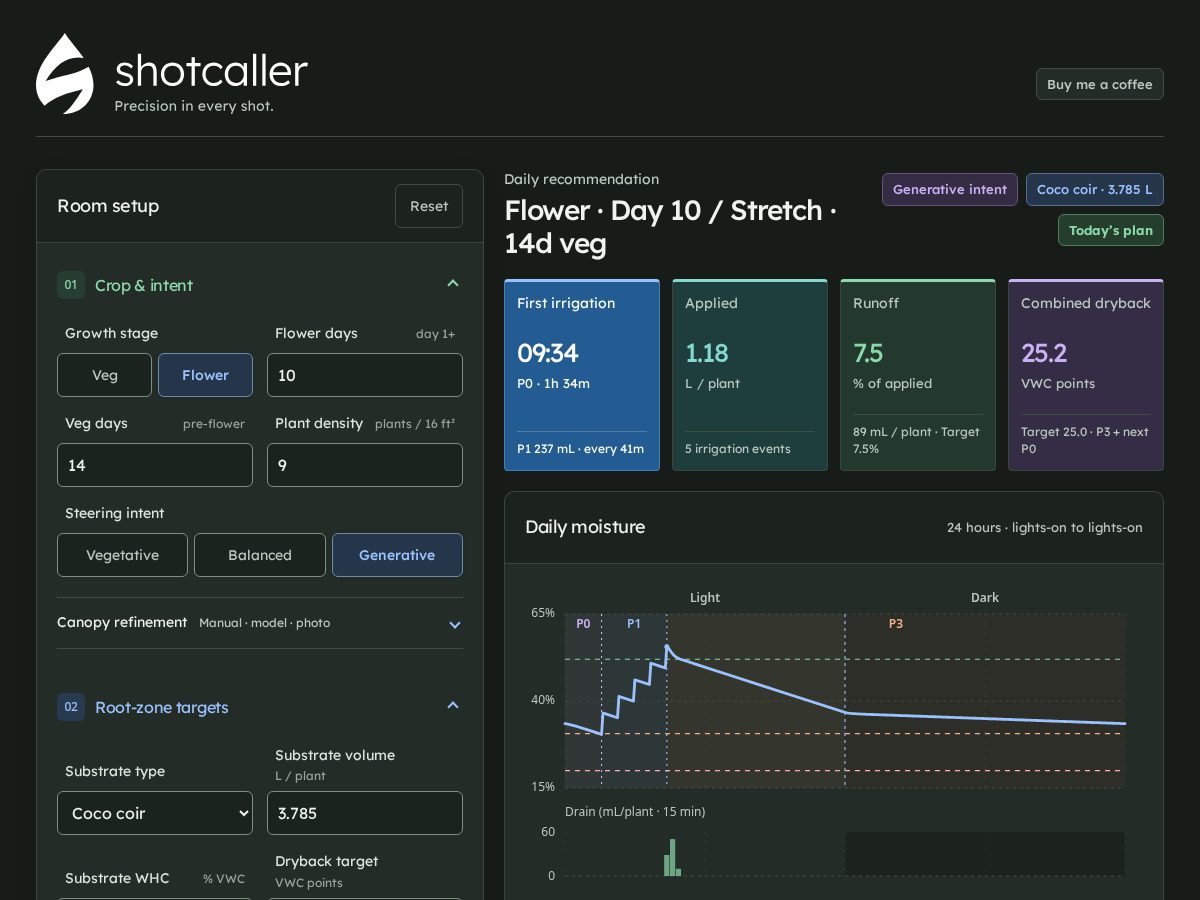Image resolution: width=1200 pixels, height=900 pixels.
Task: Click the "Dryback target" label
Action: pos(327,861)
